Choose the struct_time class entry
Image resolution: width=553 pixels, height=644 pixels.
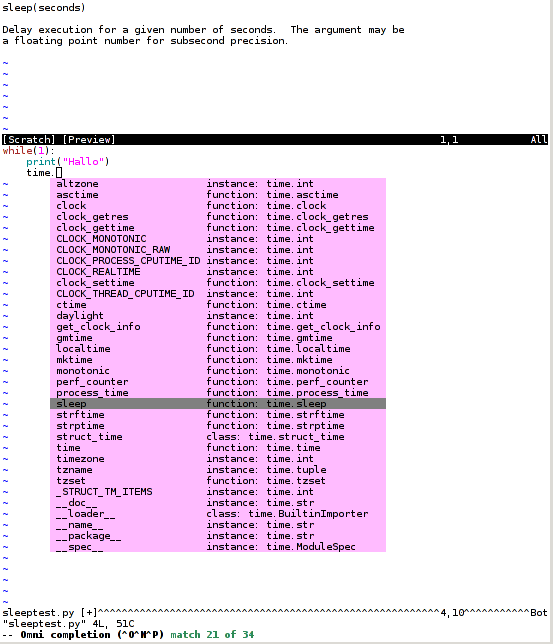click(218, 437)
